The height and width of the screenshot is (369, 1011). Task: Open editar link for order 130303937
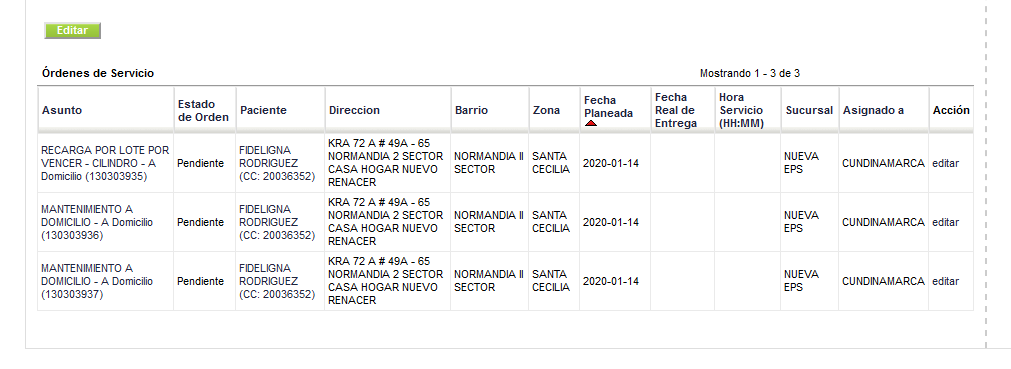point(945,282)
